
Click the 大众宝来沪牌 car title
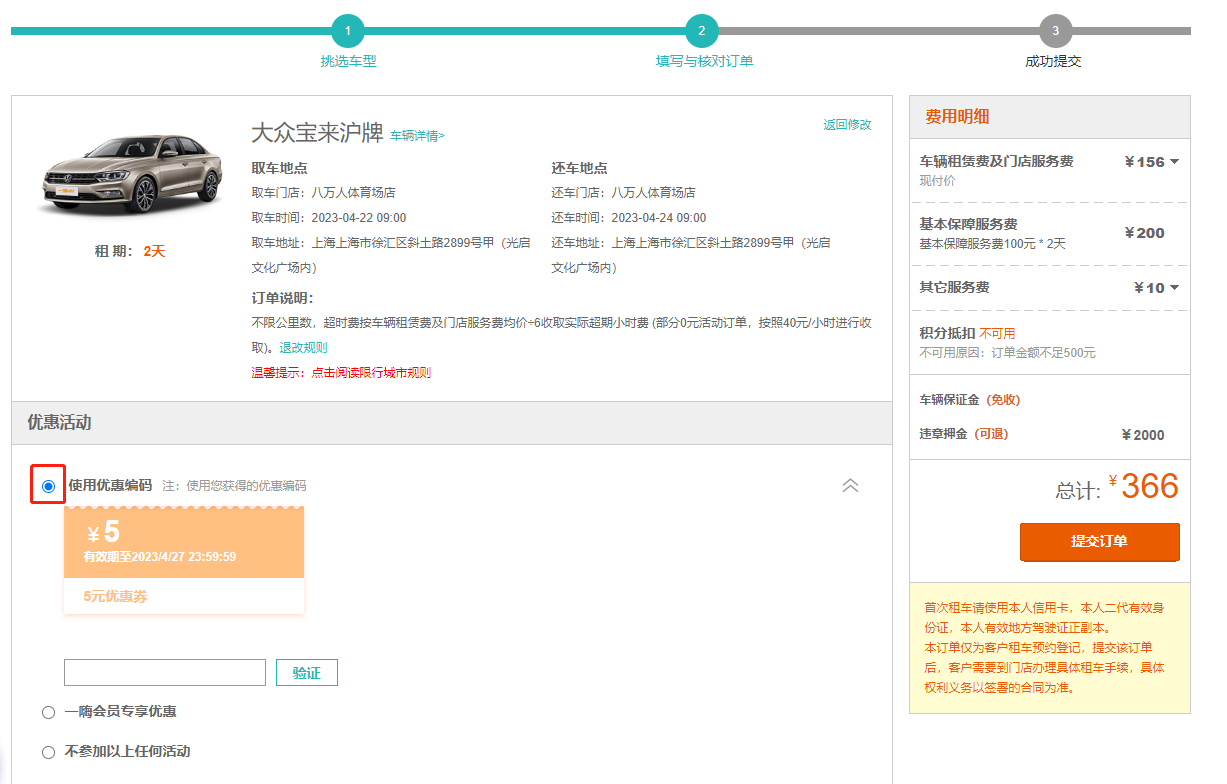317,133
